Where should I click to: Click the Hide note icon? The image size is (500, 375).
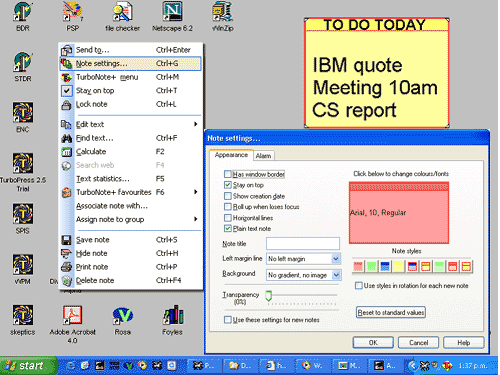click(66, 253)
